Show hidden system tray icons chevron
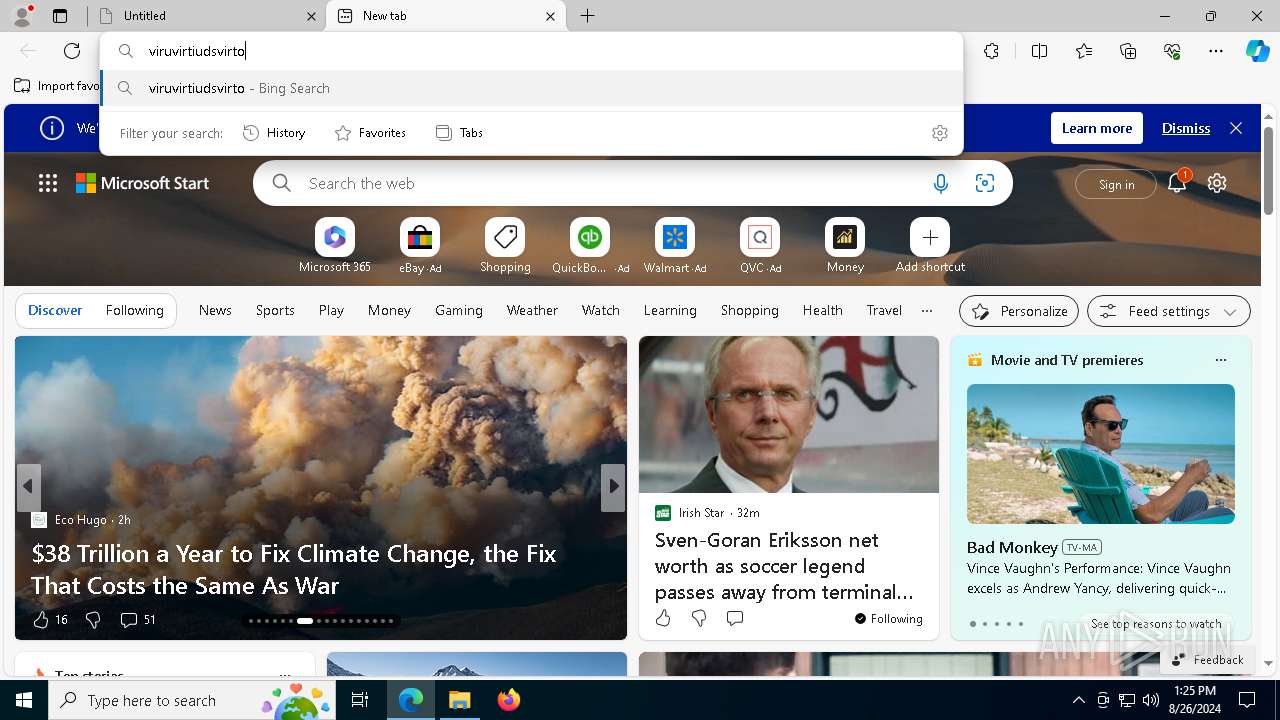 pyautogui.click(x=1078, y=700)
